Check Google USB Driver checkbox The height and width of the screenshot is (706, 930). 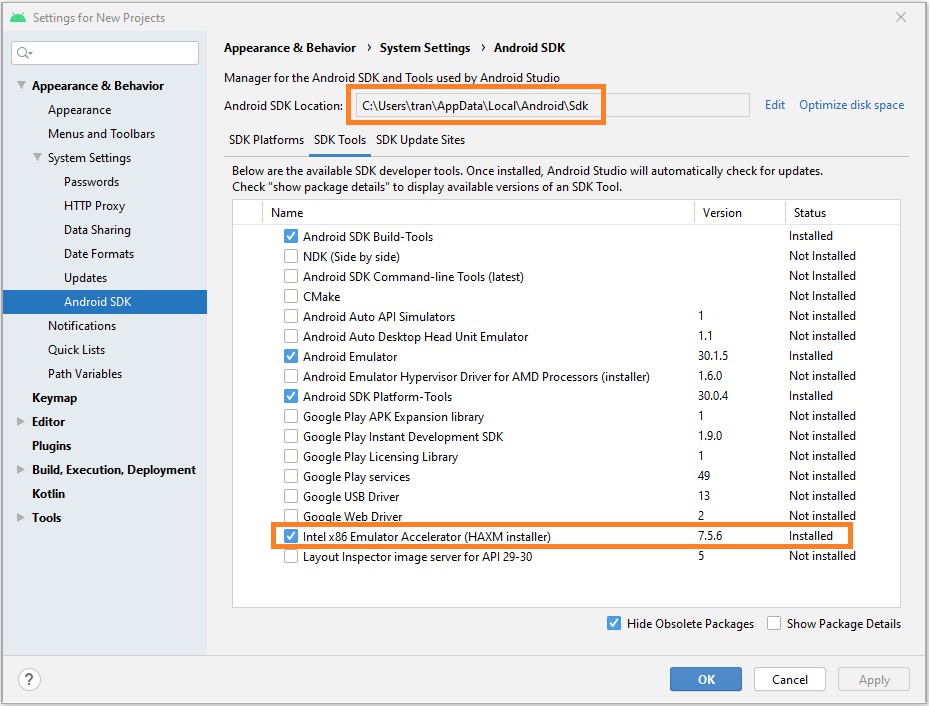291,497
